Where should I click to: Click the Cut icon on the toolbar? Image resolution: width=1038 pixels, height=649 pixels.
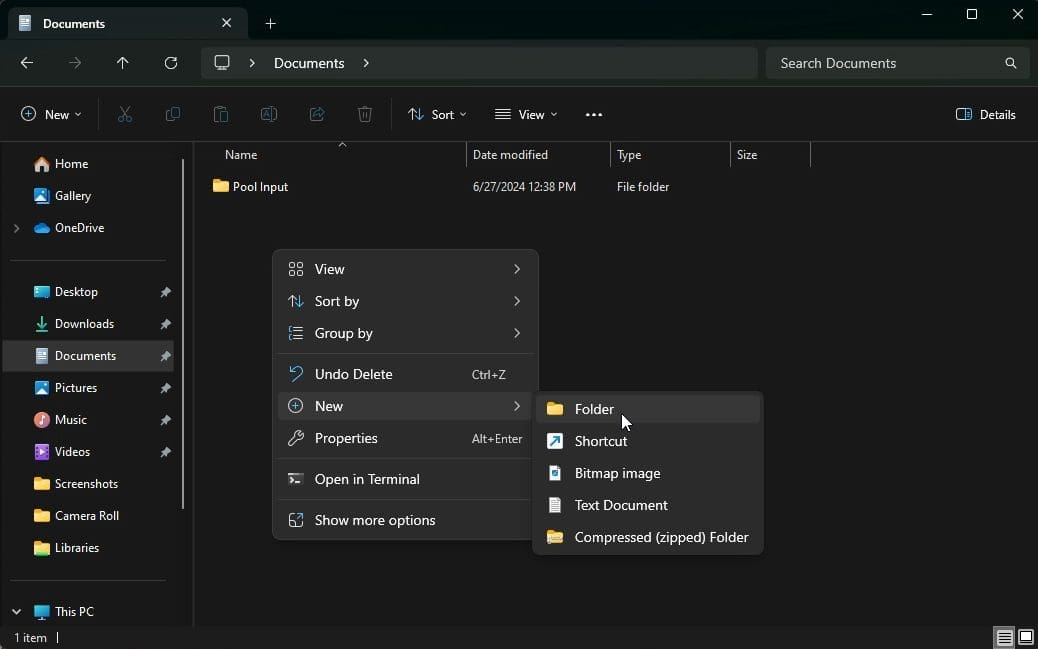pyautogui.click(x=124, y=114)
